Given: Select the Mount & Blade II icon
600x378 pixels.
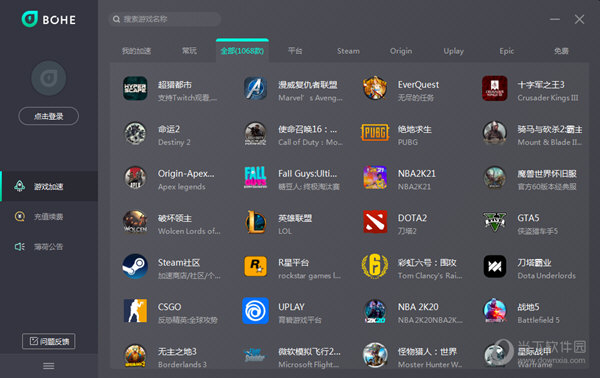Looking at the screenshot, I should pyautogui.click(x=495, y=133).
